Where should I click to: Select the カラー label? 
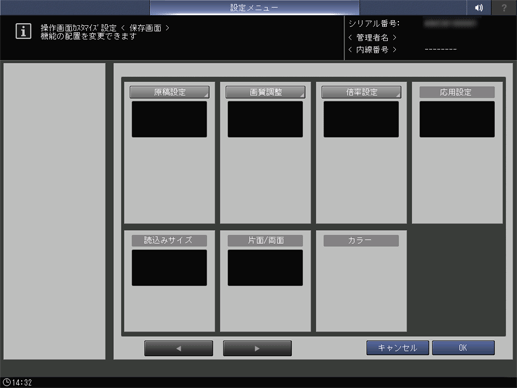(361, 240)
